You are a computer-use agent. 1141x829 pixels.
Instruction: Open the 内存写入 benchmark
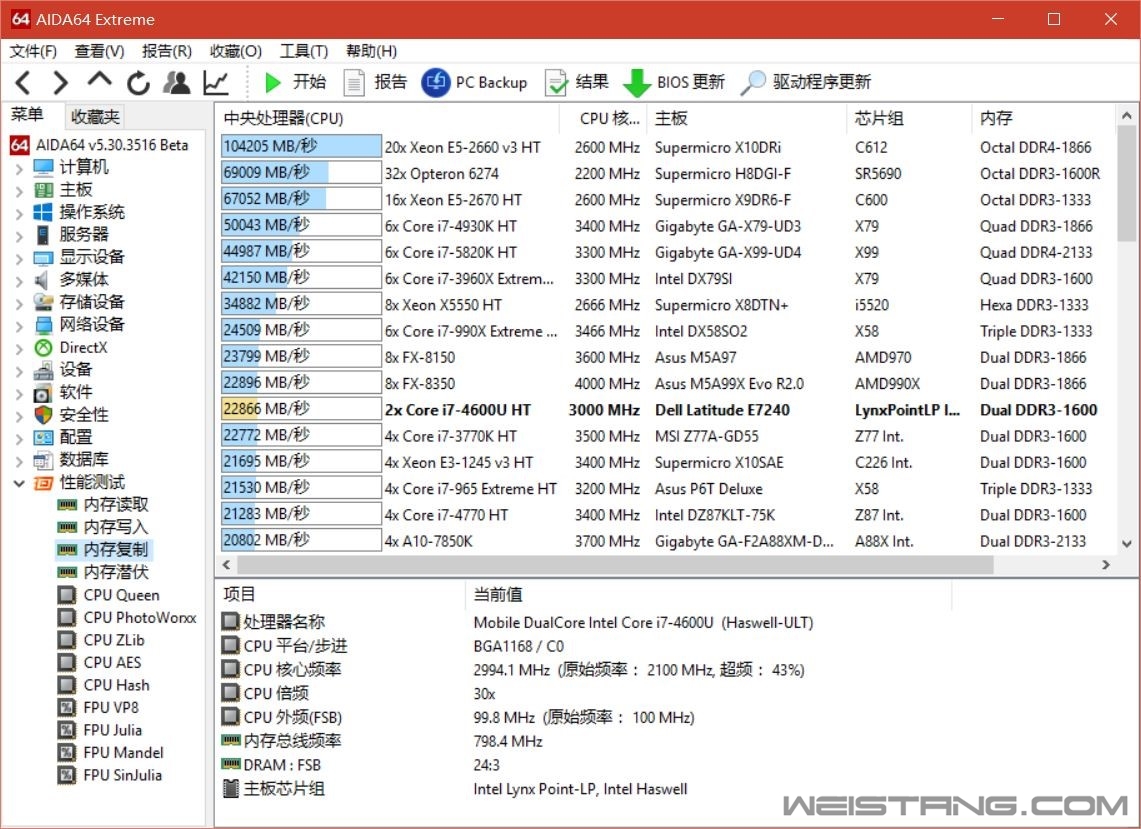103,527
